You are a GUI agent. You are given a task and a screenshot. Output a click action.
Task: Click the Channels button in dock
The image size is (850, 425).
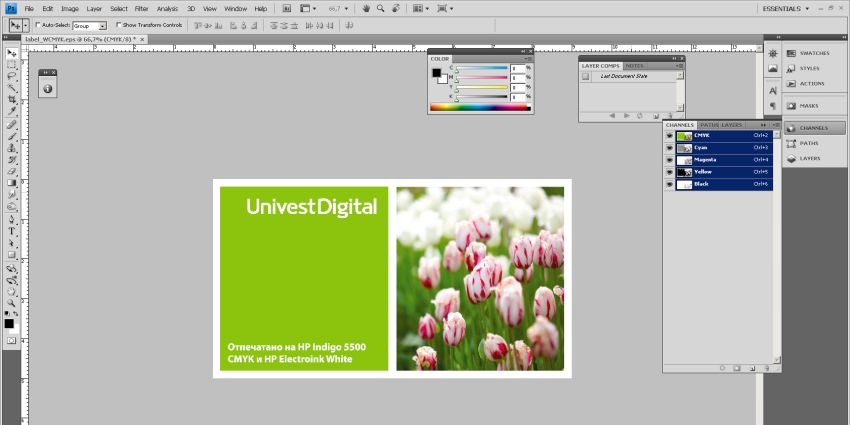click(x=814, y=128)
